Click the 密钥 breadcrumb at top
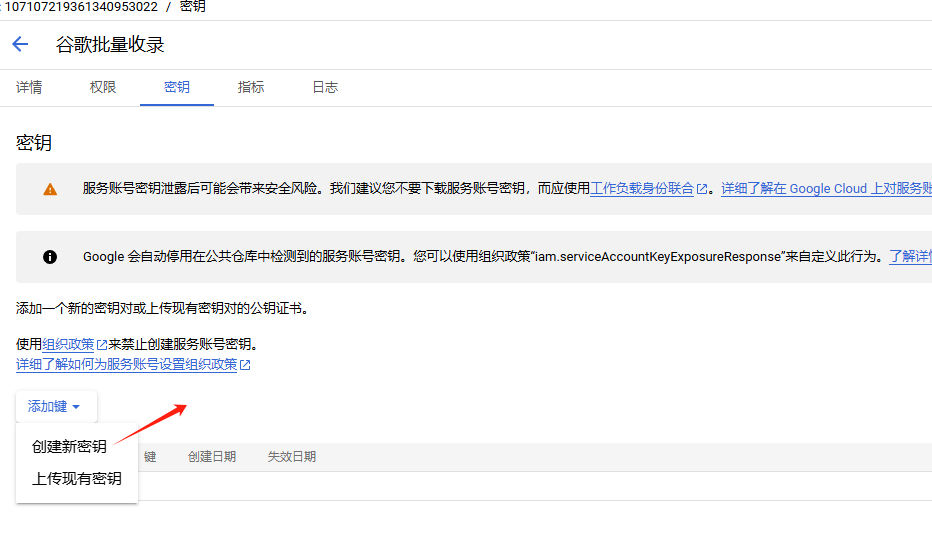Screen dimensions: 932x558 [x=193, y=7]
